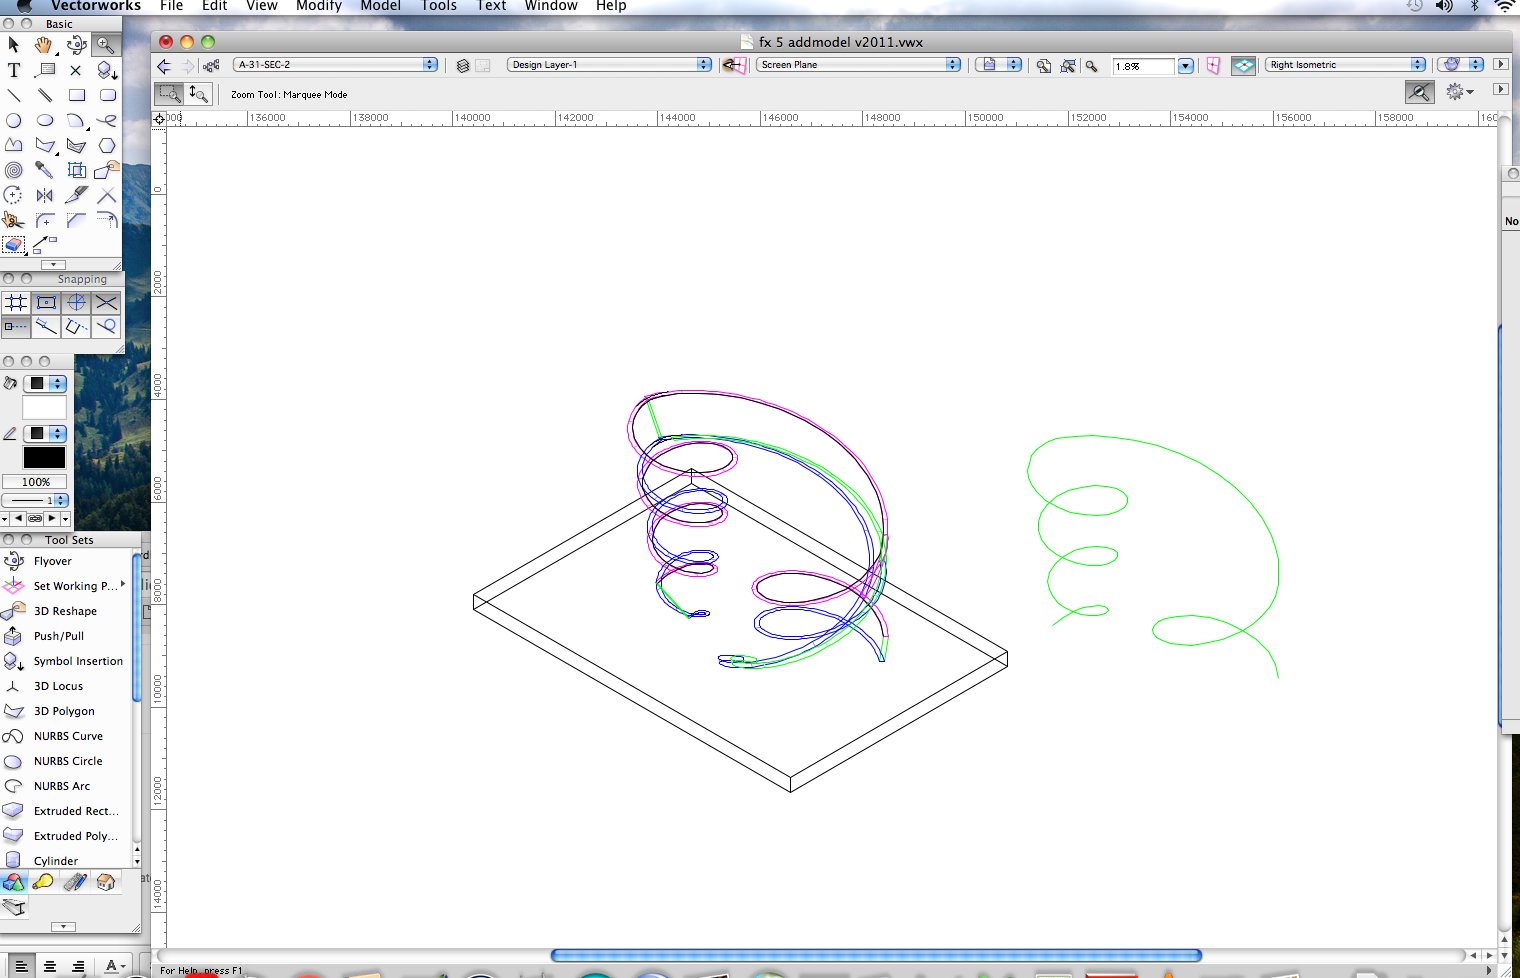
Task: Select the Text tool
Action: pos(13,70)
